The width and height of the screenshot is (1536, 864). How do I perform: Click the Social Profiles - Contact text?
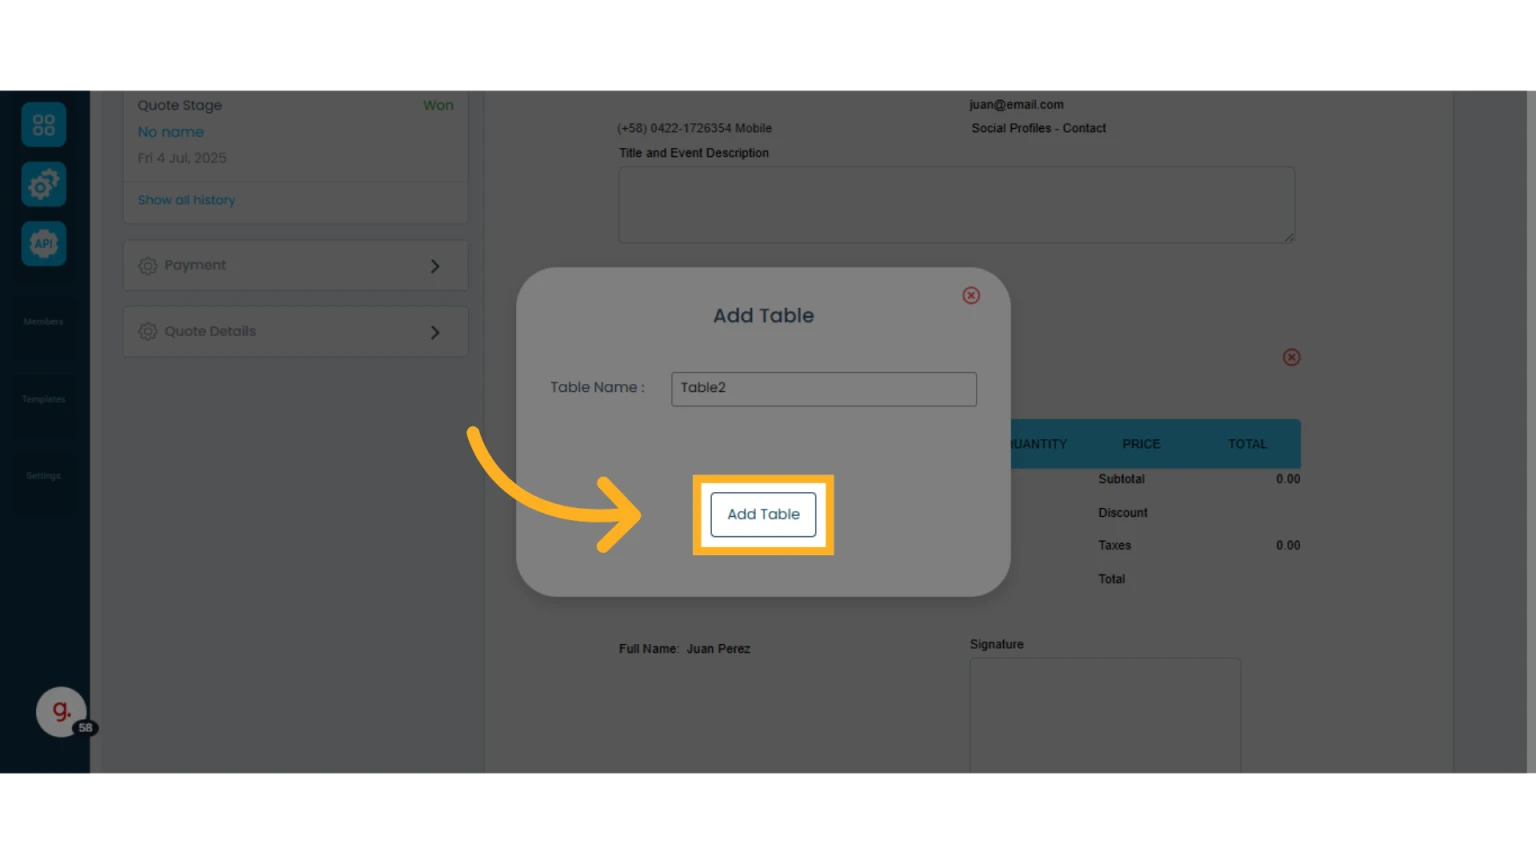[x=1038, y=128]
